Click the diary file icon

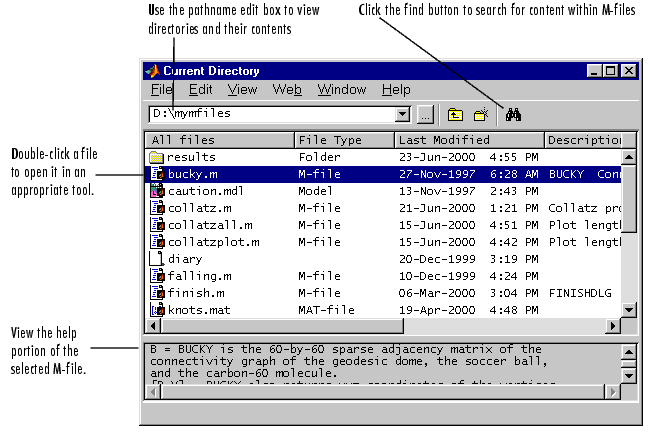tap(156, 259)
